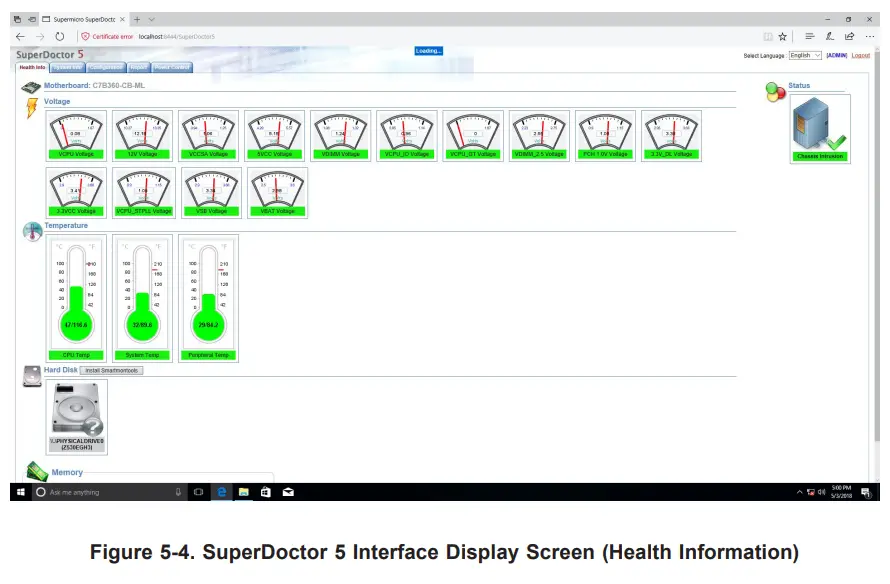890x584 pixels.
Task: Select the VCPU_STPLL Voltage gauge
Action: [x=144, y=193]
